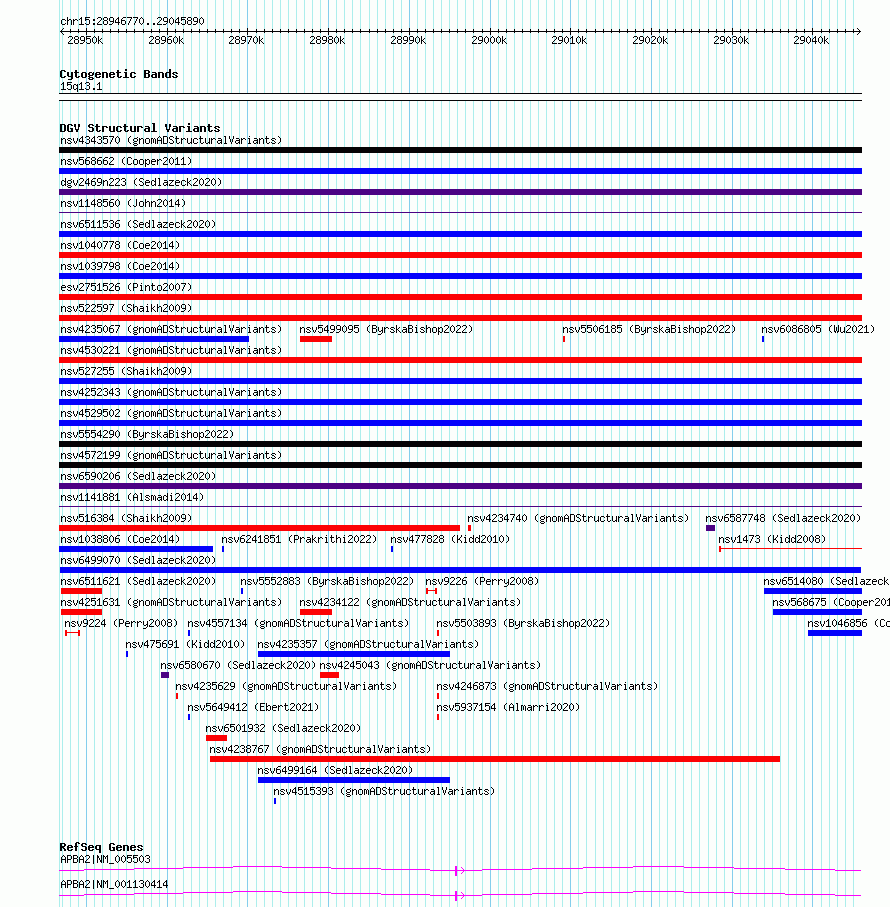Click the blue bar for nsv1038806
This screenshot has width=890, height=907.
coord(136,549)
